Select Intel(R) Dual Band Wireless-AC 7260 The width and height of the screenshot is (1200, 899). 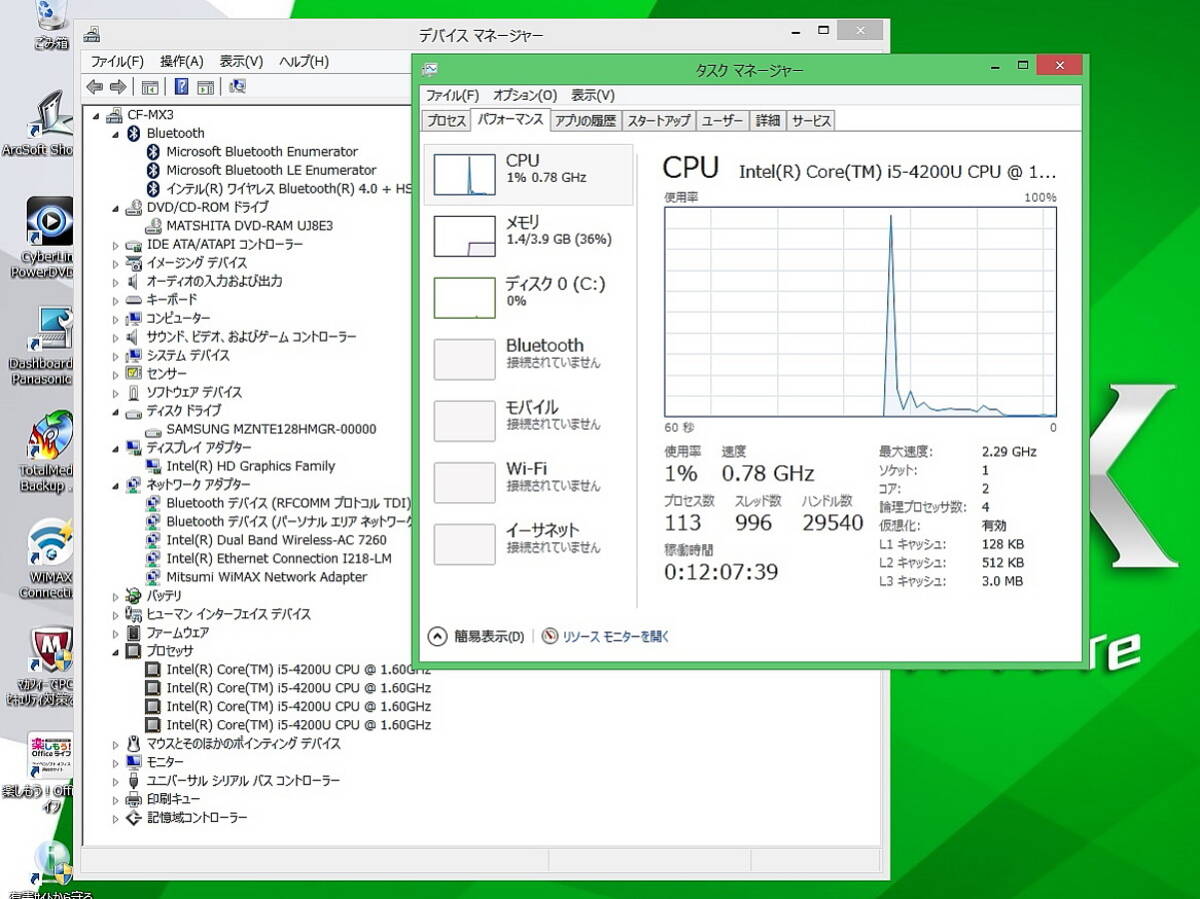coord(276,540)
